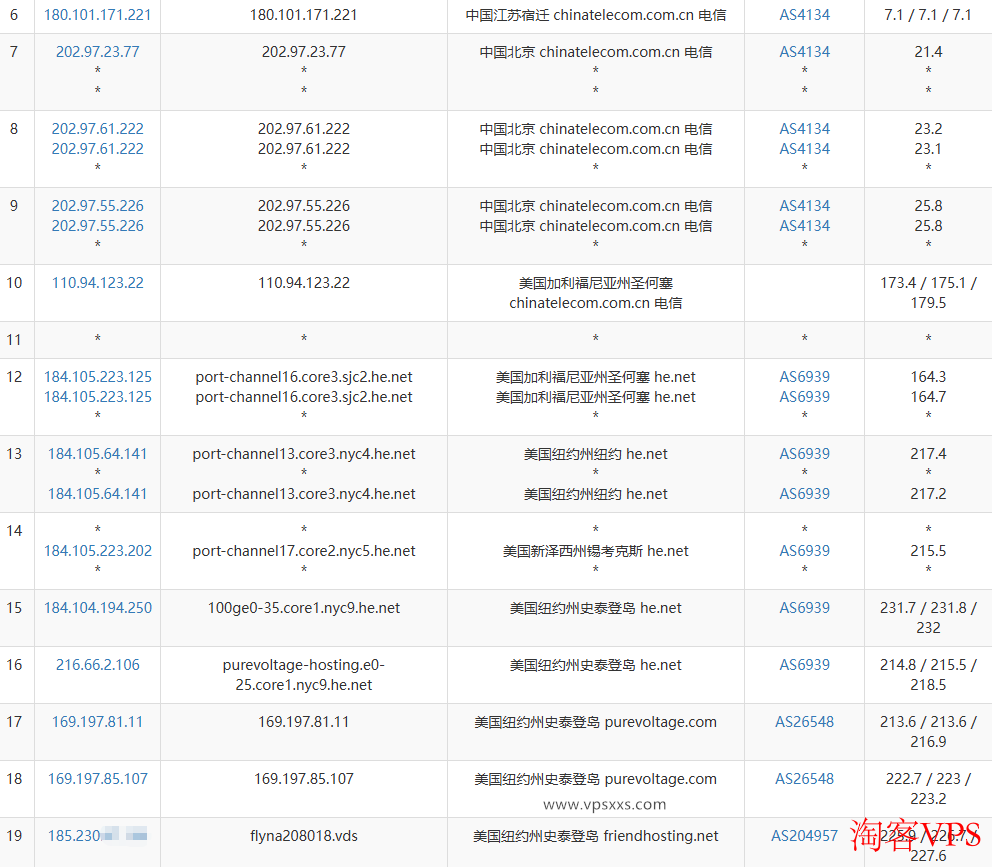
Task: Click the 23.1 latency value
Action: tap(927, 149)
